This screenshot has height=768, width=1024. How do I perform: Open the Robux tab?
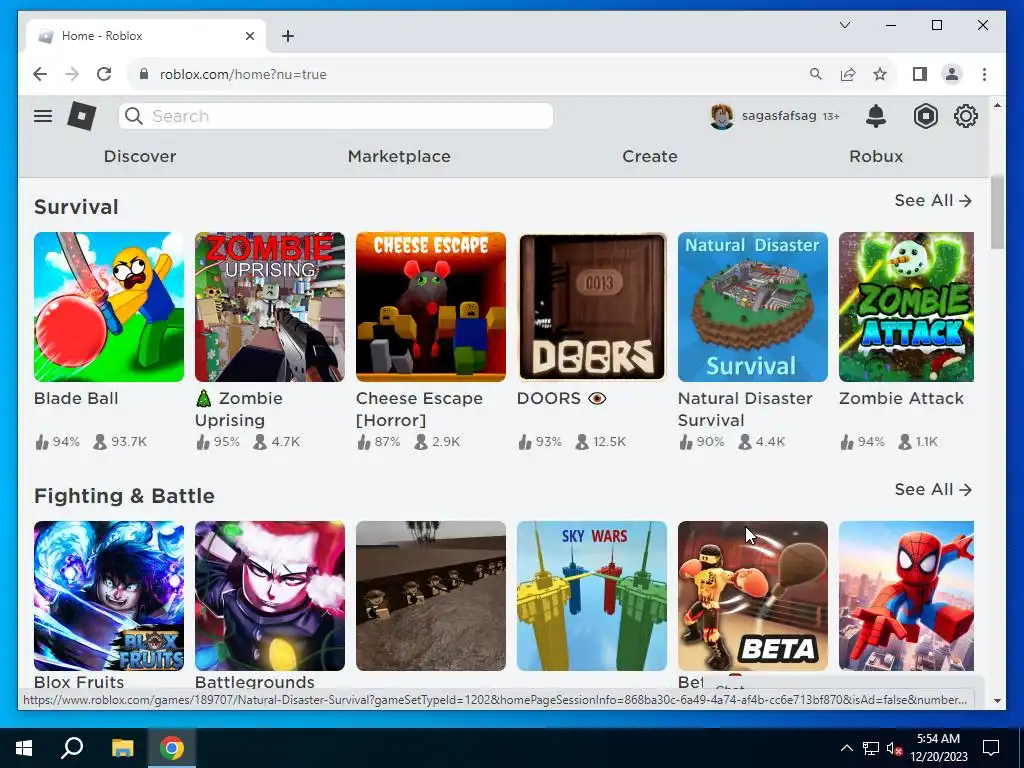click(x=876, y=156)
